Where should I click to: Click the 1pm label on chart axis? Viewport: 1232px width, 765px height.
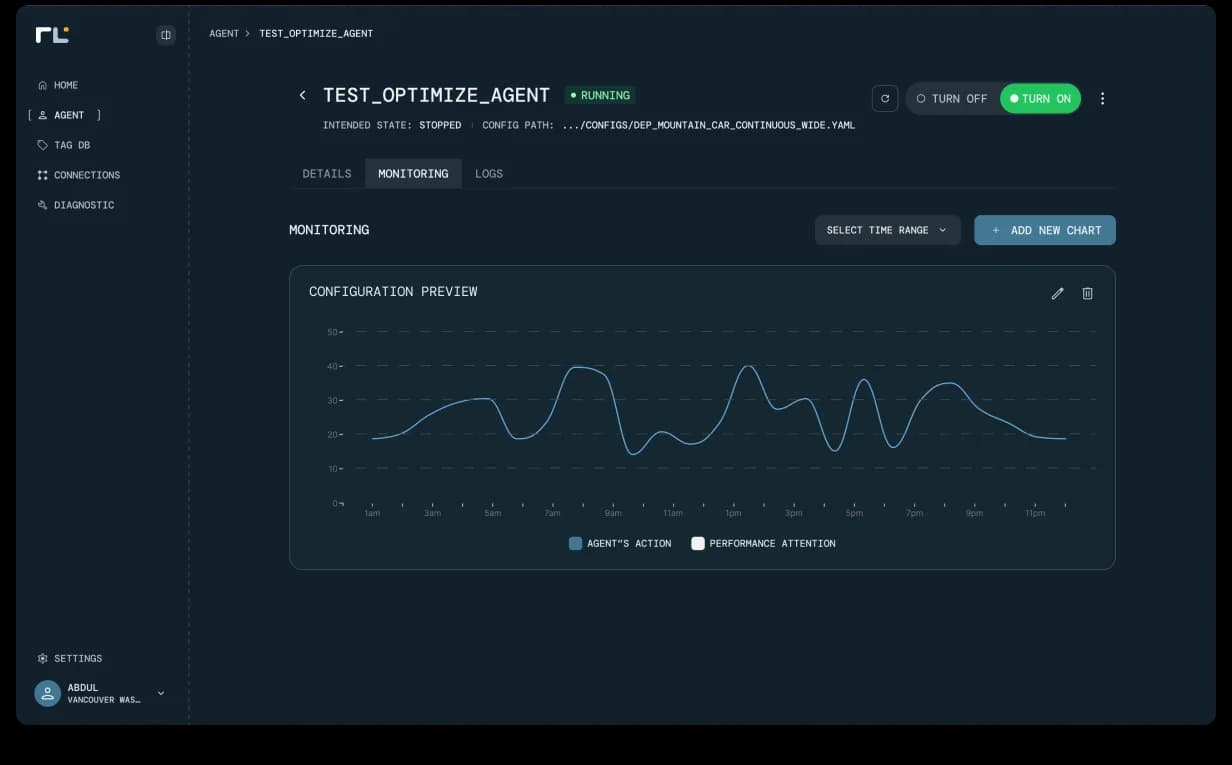733,513
